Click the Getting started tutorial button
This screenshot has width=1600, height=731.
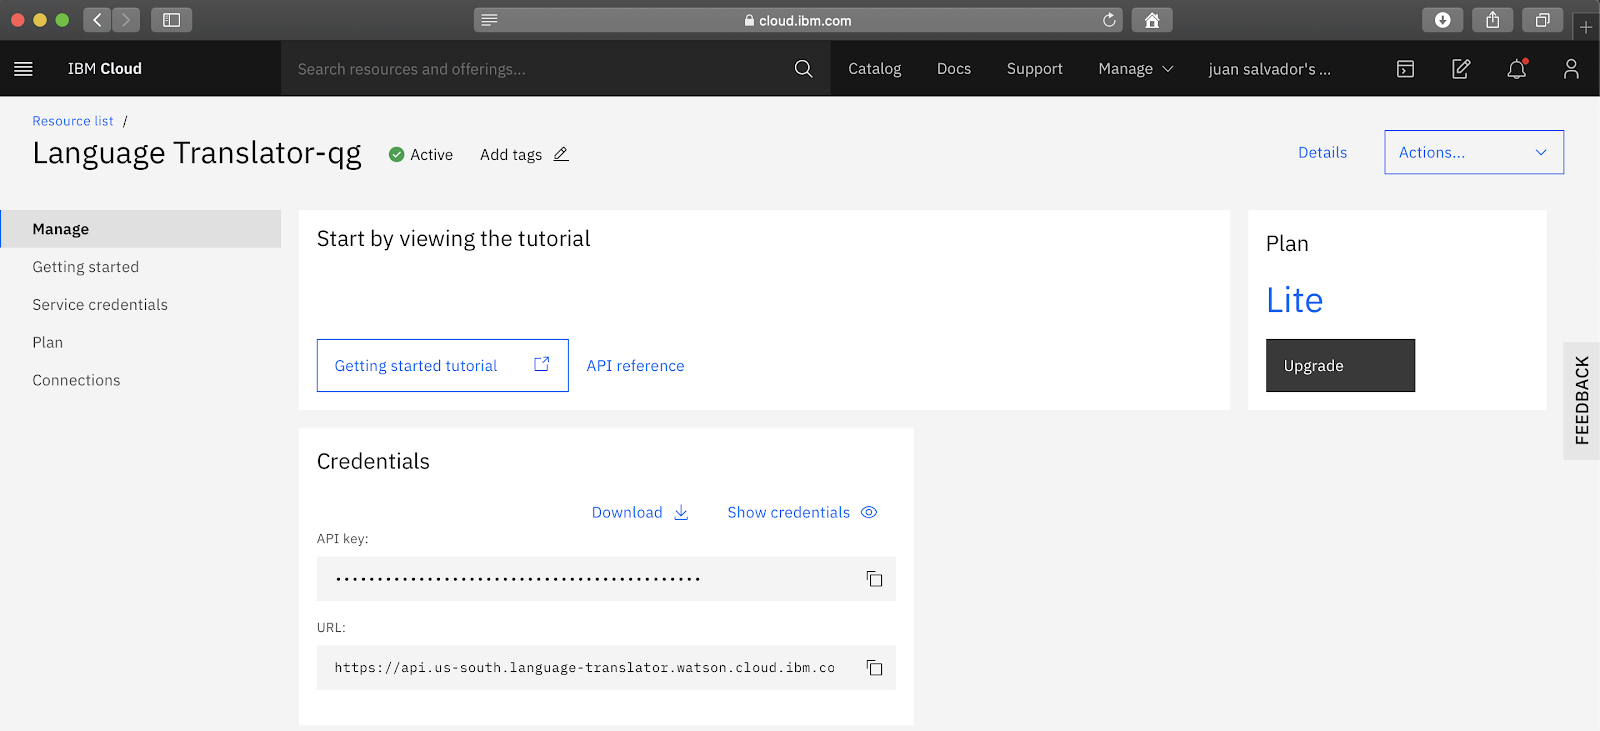click(x=443, y=365)
